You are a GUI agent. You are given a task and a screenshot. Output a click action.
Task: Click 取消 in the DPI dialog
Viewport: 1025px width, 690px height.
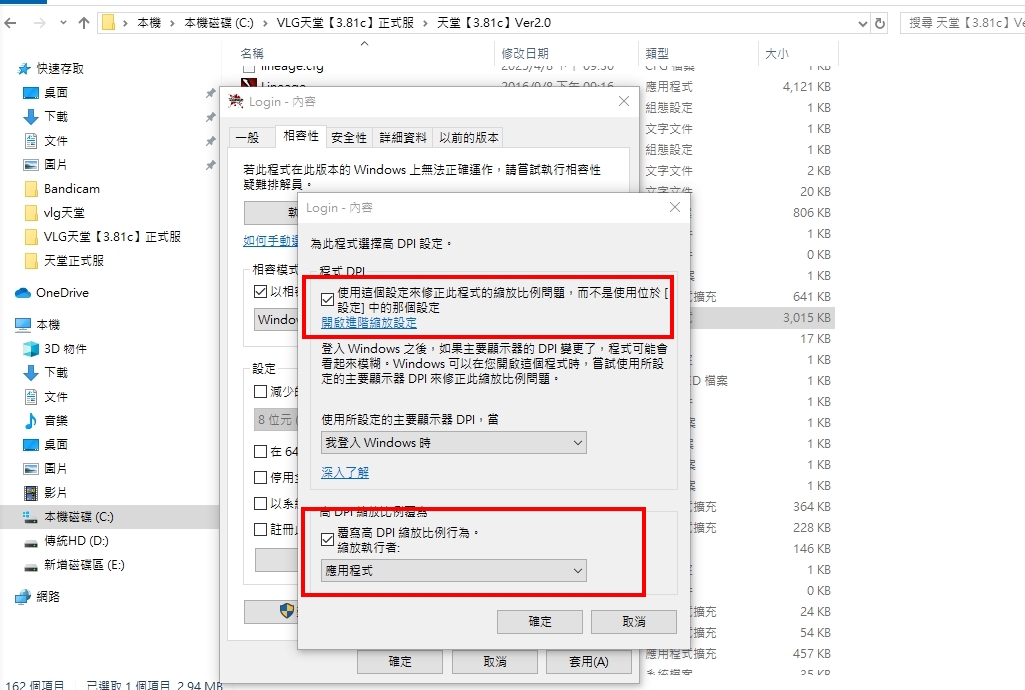click(633, 622)
